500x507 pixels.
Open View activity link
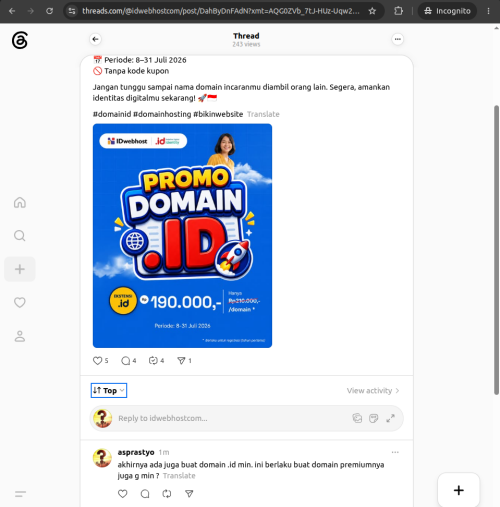click(373, 391)
